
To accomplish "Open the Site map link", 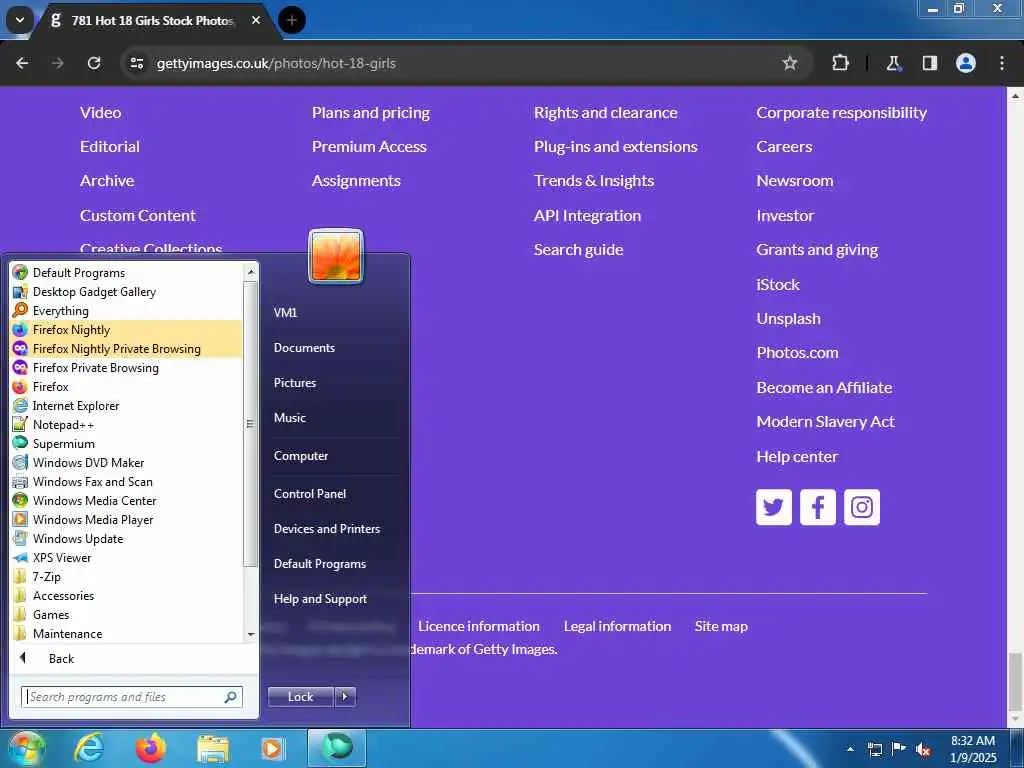I will tap(721, 626).
